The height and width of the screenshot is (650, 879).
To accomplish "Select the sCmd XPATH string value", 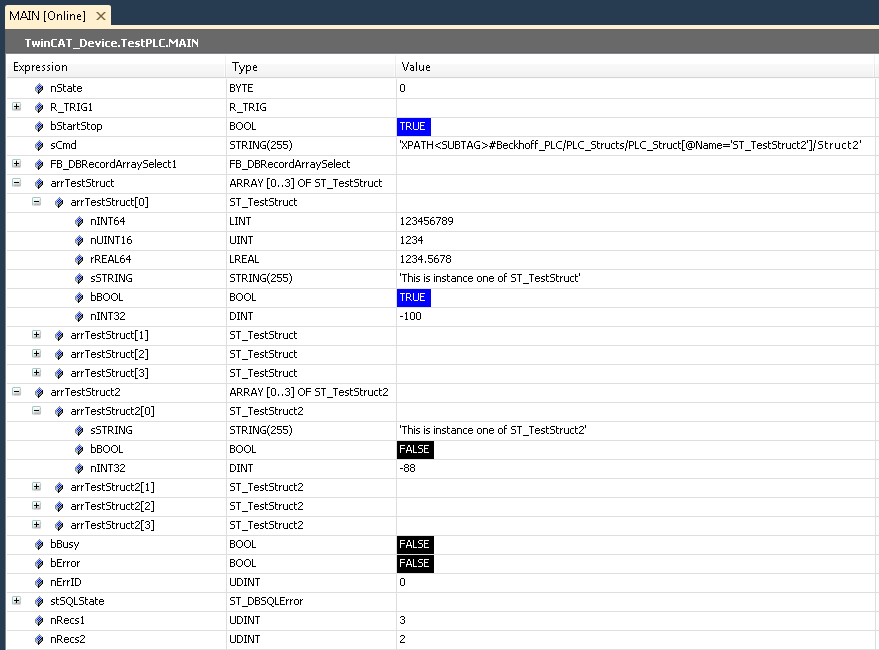I will click(x=630, y=145).
